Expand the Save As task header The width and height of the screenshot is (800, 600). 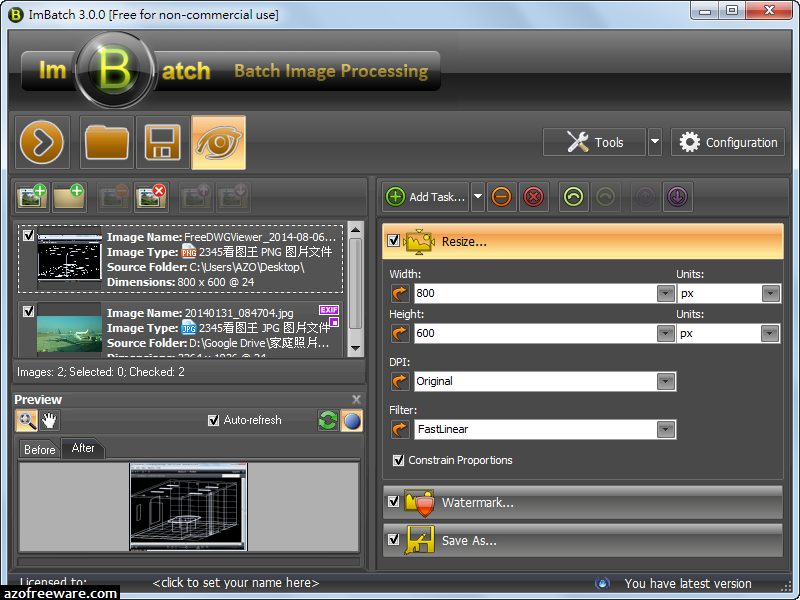583,540
